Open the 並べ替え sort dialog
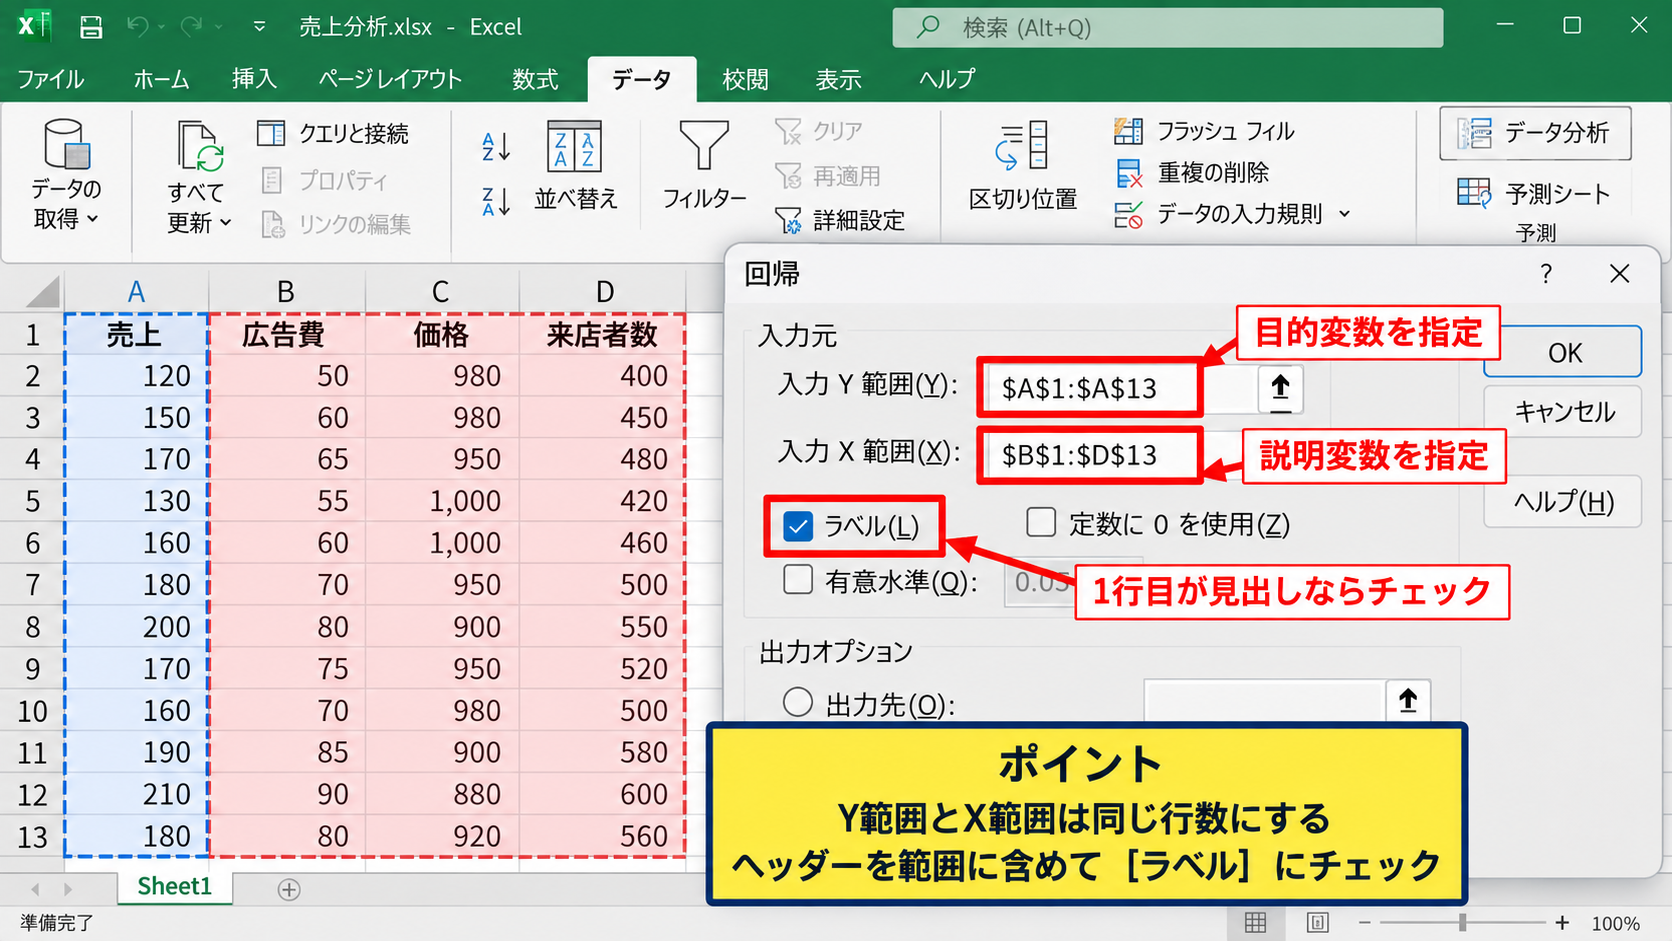The image size is (1672, 941). coord(575,166)
